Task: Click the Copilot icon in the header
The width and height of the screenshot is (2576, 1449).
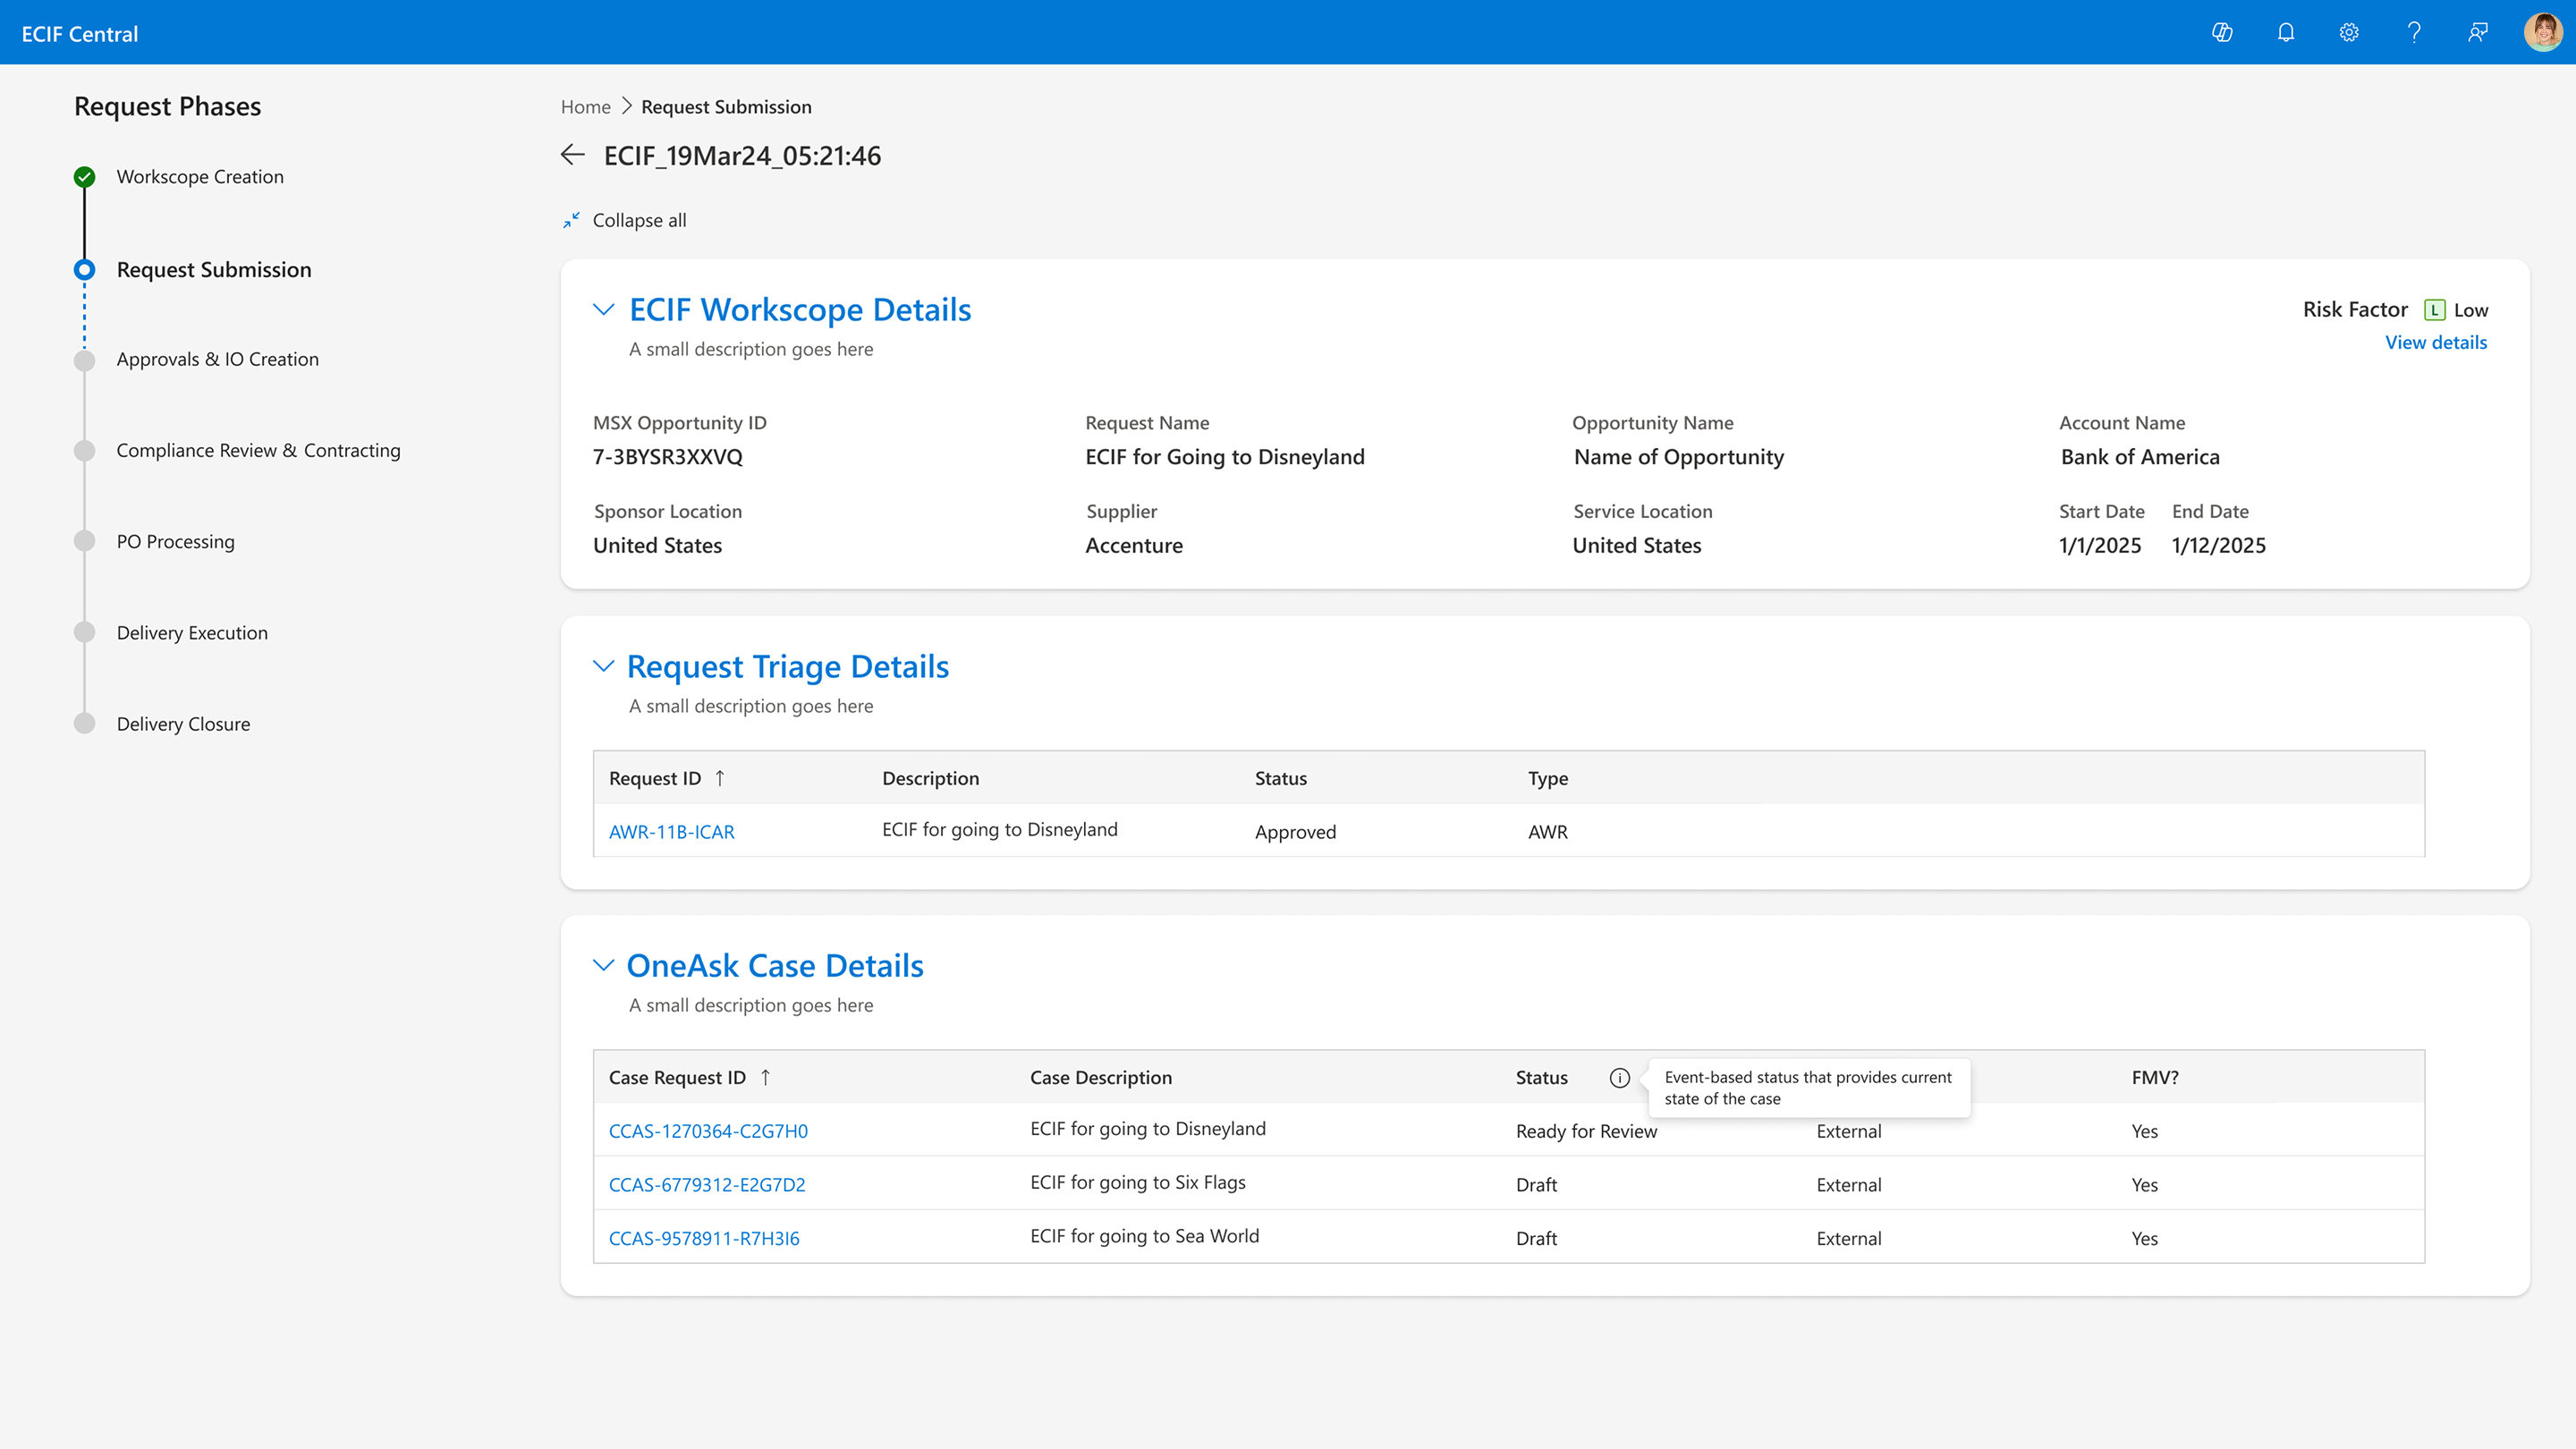Action: pos(2222,33)
